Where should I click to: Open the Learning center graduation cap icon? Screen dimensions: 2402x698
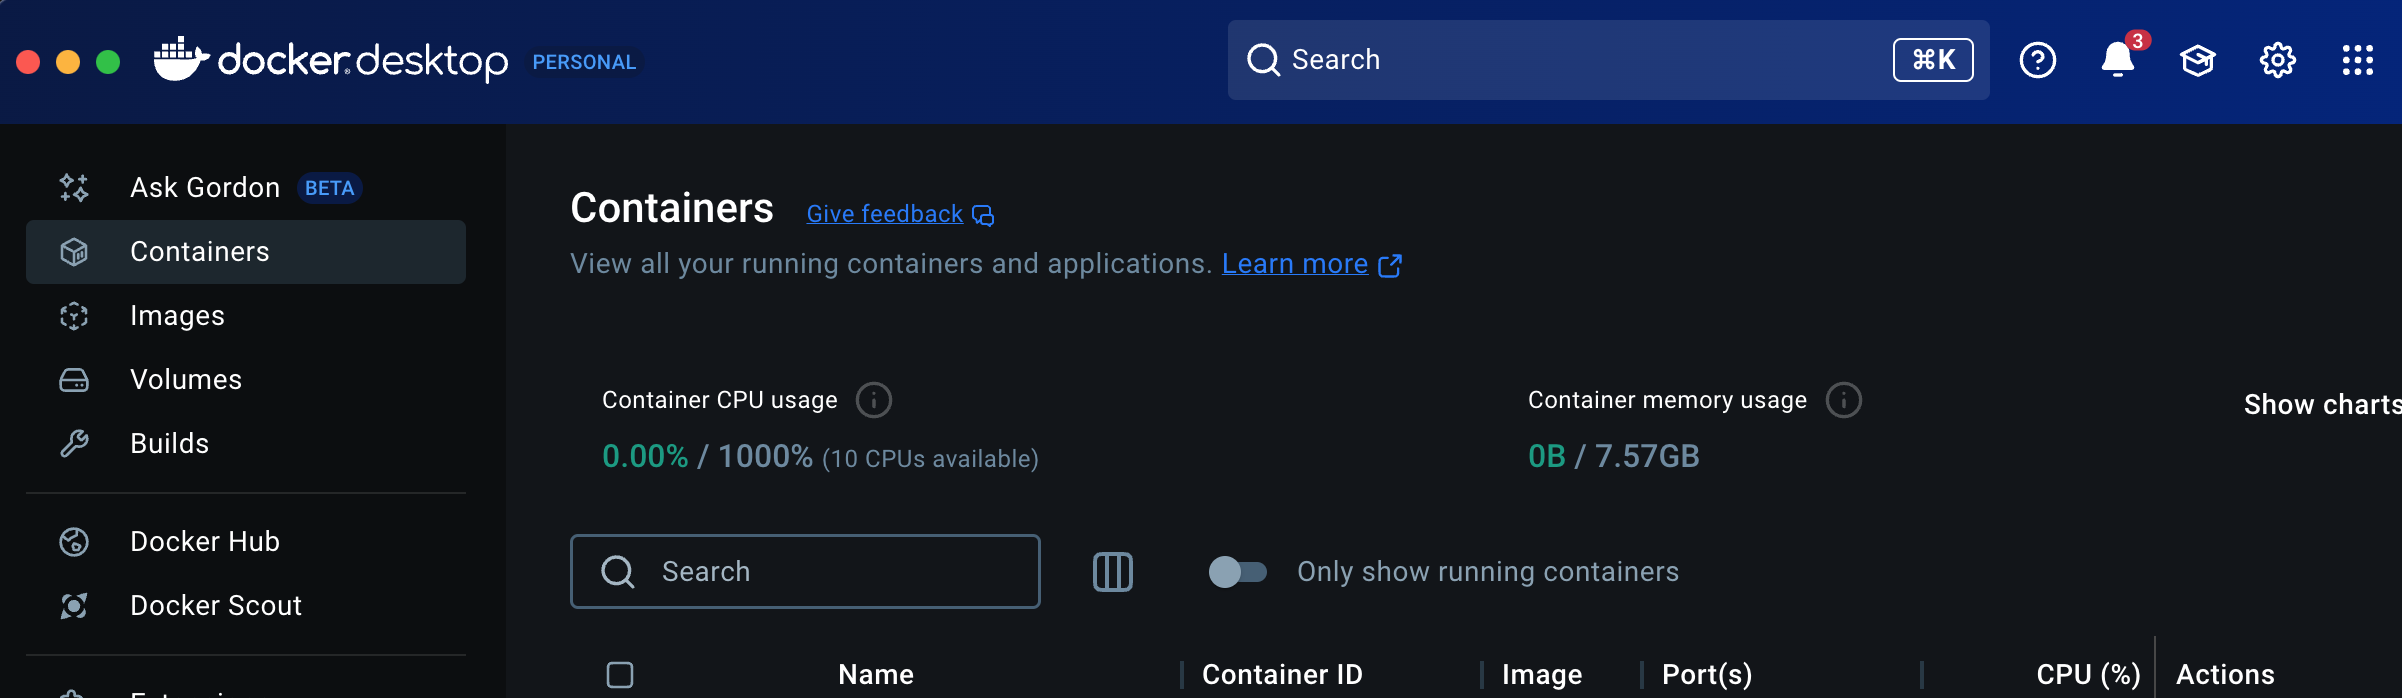click(2197, 60)
